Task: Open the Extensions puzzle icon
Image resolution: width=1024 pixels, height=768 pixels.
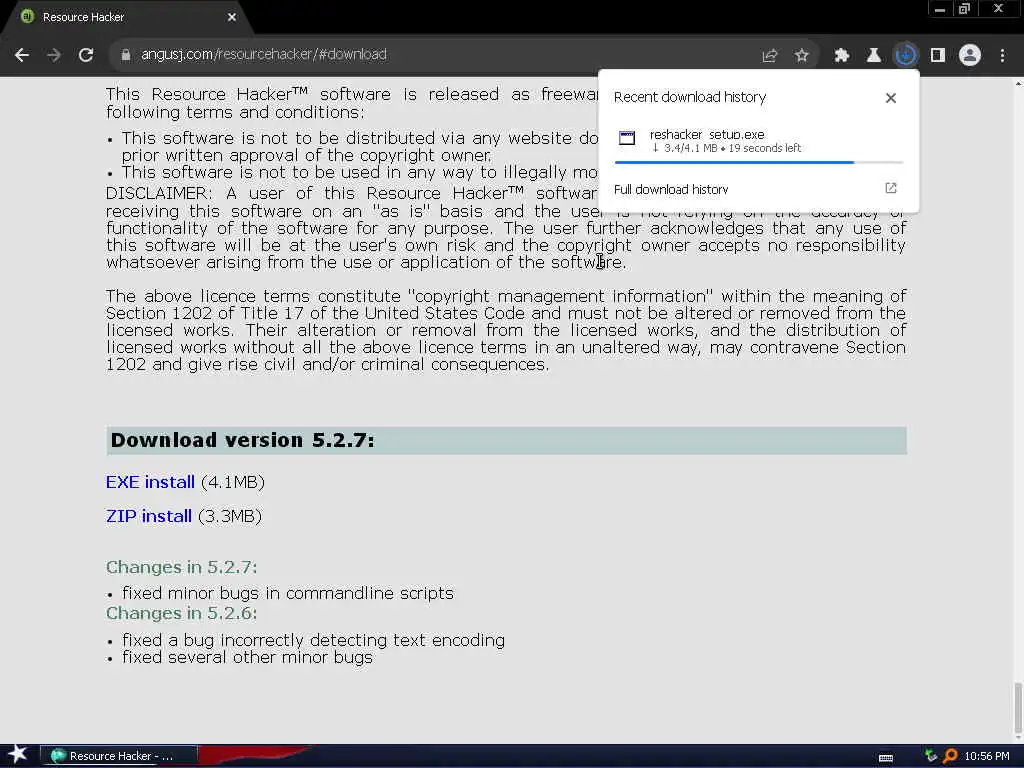Action: [841, 56]
